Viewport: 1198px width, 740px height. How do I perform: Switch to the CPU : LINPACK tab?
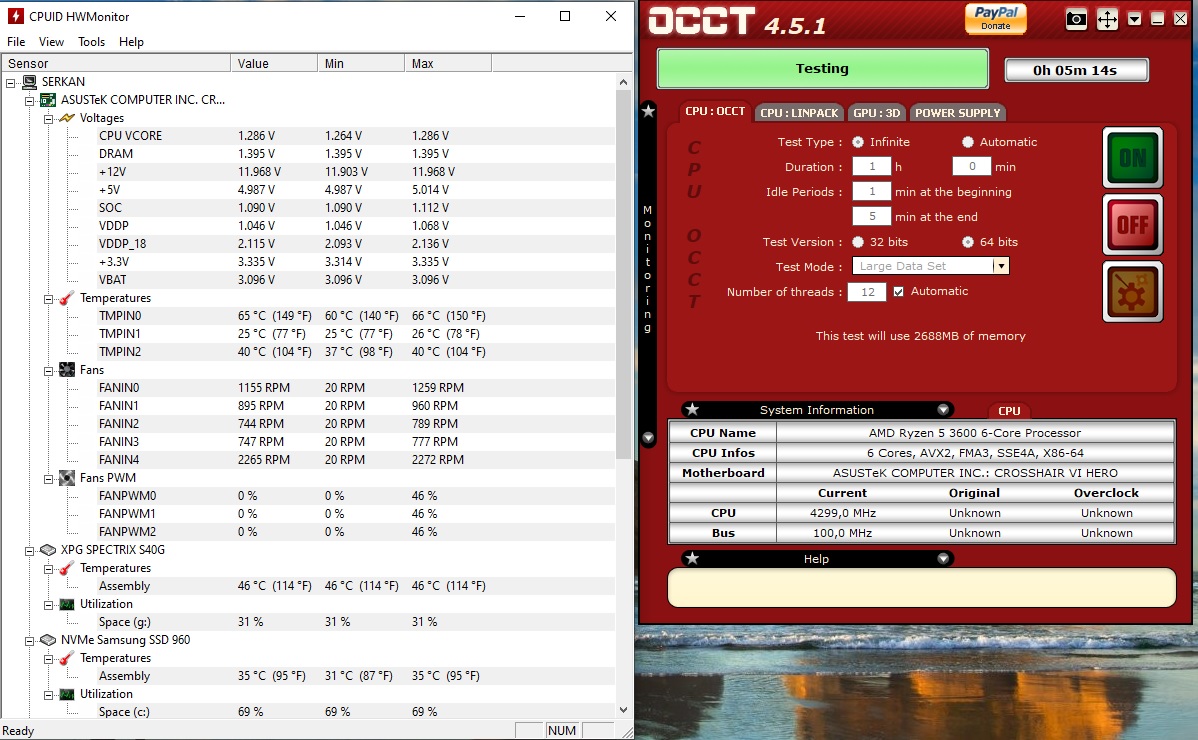[799, 113]
